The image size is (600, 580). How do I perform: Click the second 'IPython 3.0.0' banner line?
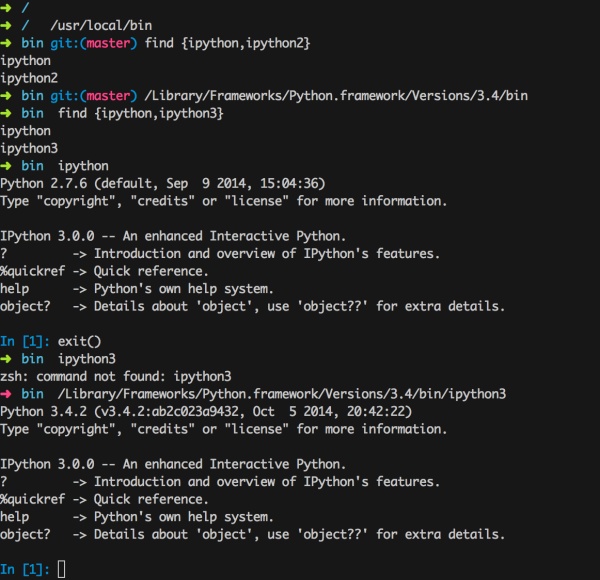[173, 464]
